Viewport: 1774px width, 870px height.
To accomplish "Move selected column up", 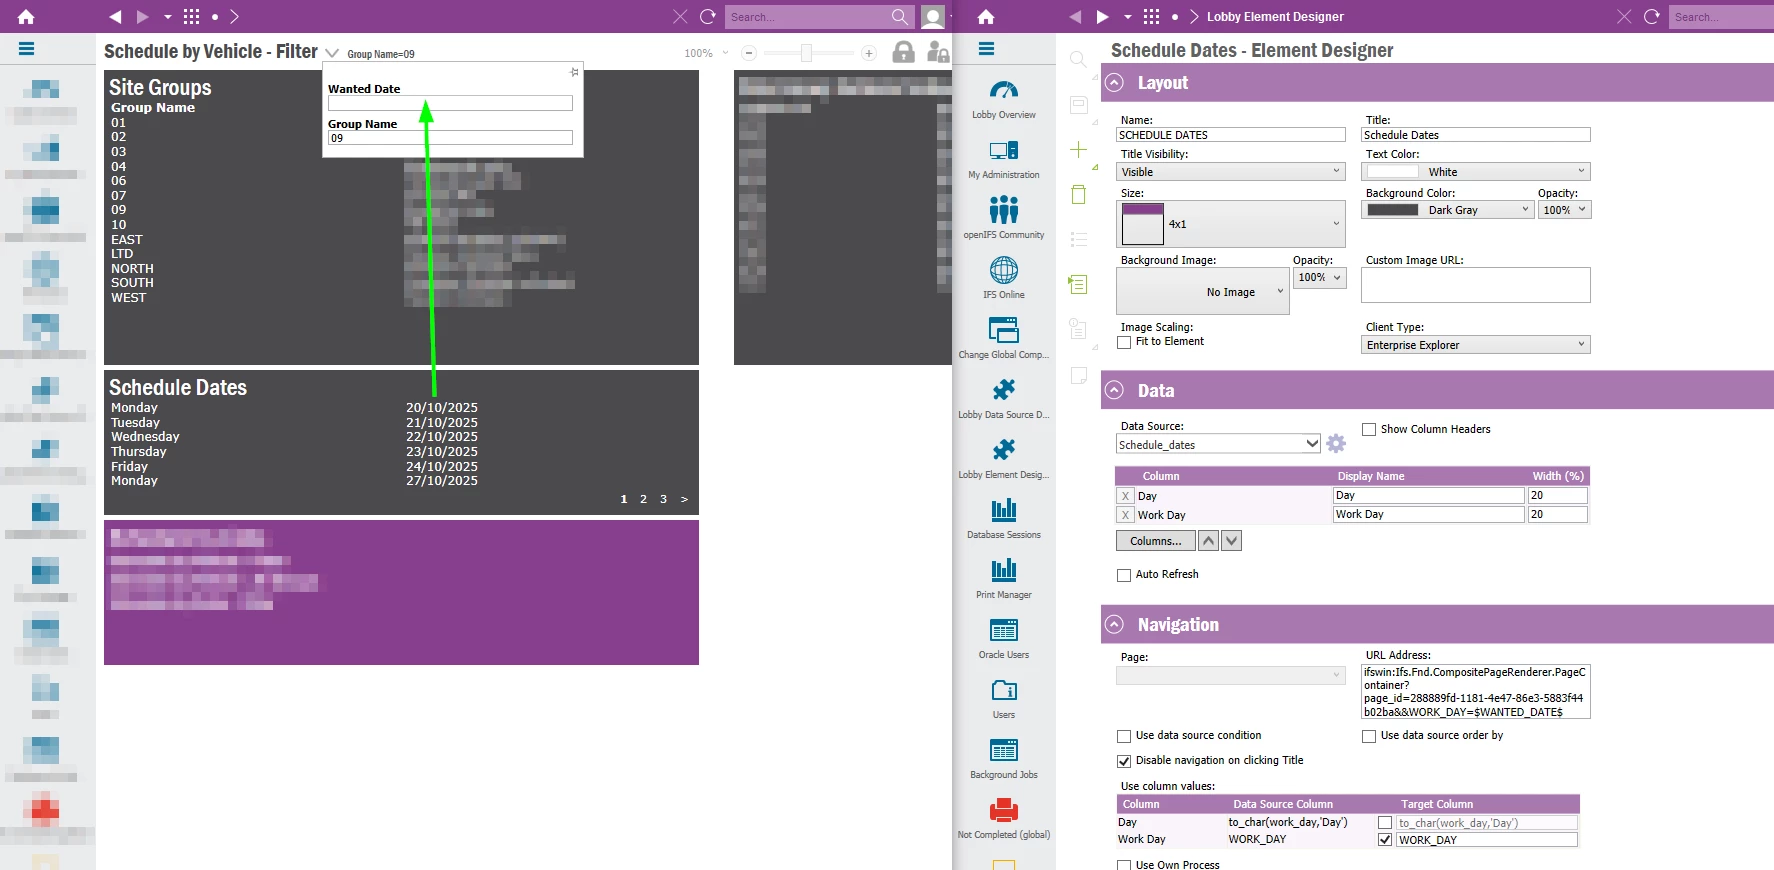I will pyautogui.click(x=1208, y=541).
